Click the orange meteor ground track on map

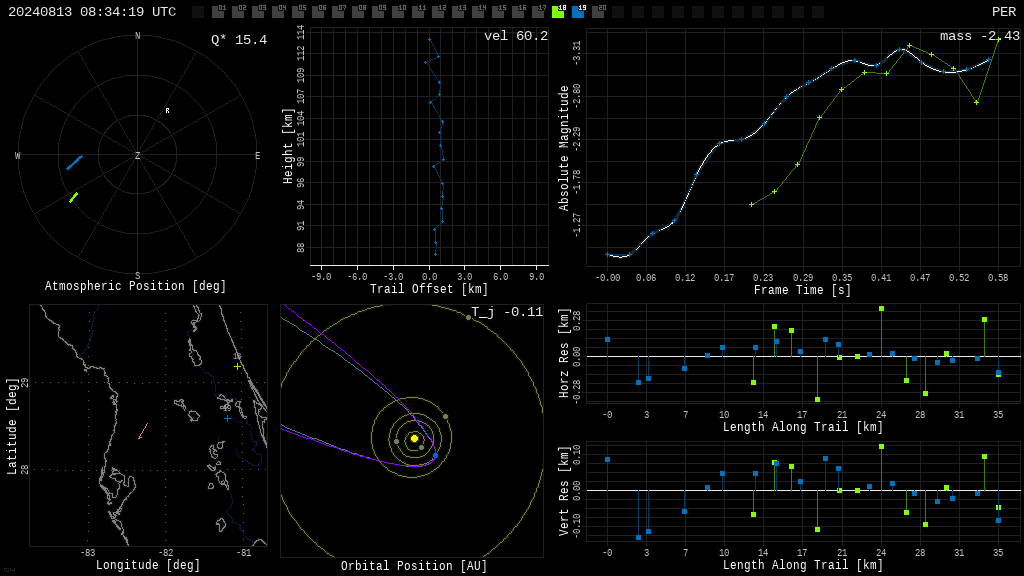pos(143,431)
